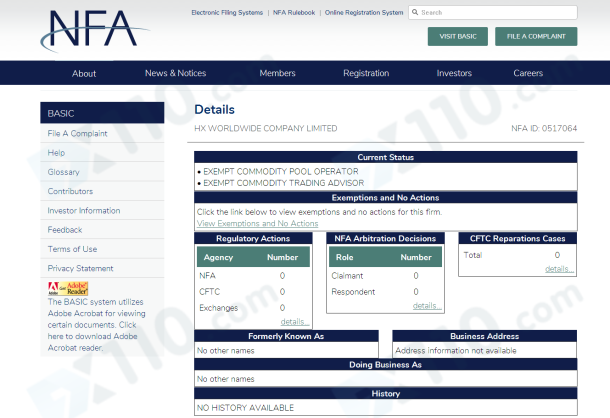Click HX WORLDWIDE COMPANY LIMITED name
Viewport: 610px width, 418px height.
tap(266, 128)
